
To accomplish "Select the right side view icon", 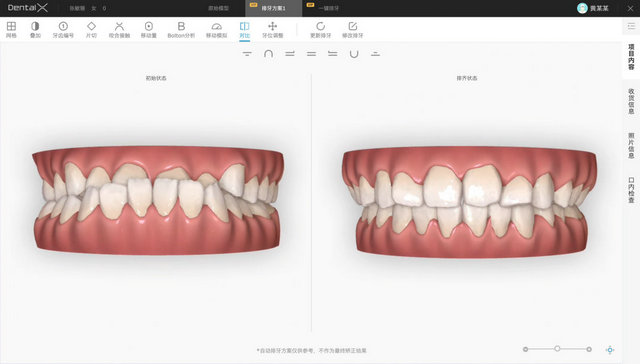I will pyautogui.click(x=290, y=53).
